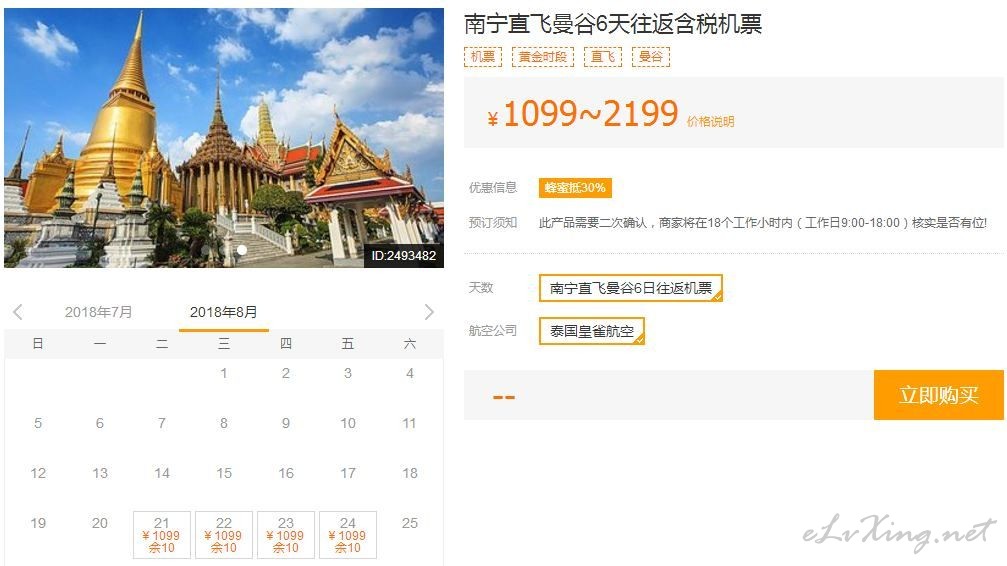Screen dimensions: 1007x566
Task: Click the highlighted white carousel dot on photo
Action: [x=241, y=250]
